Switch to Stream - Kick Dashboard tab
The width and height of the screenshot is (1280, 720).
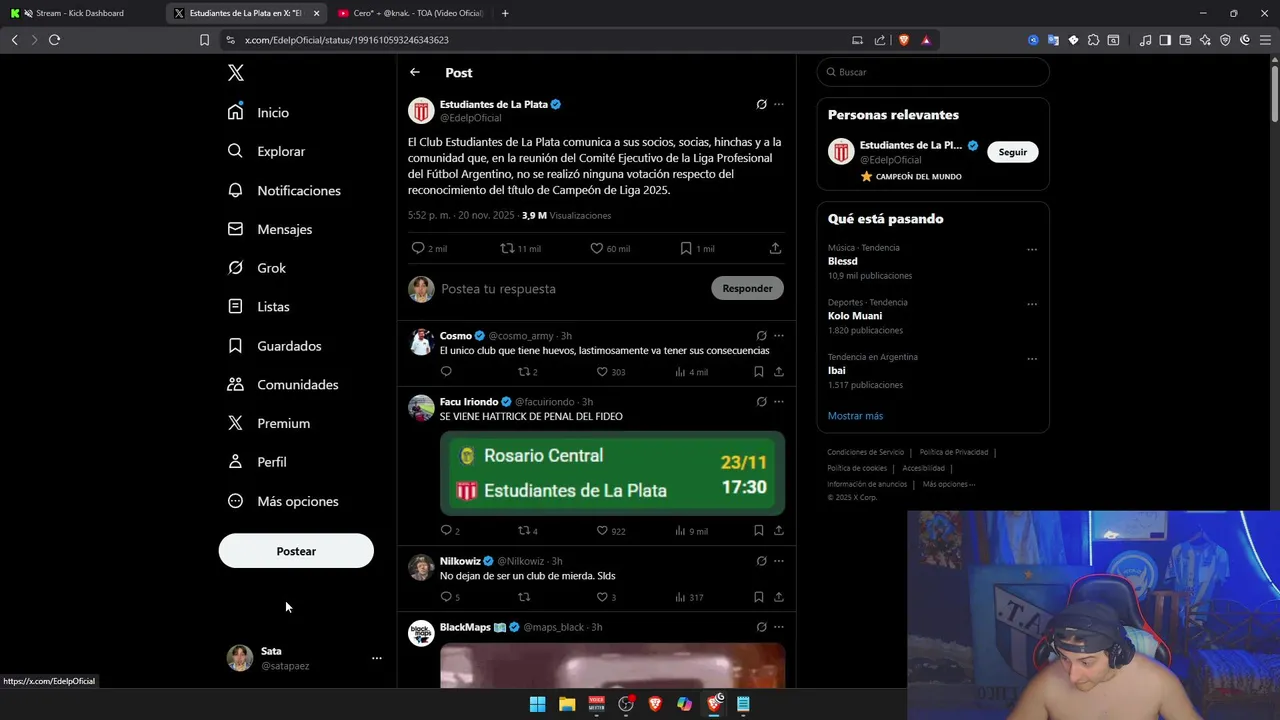[82, 13]
